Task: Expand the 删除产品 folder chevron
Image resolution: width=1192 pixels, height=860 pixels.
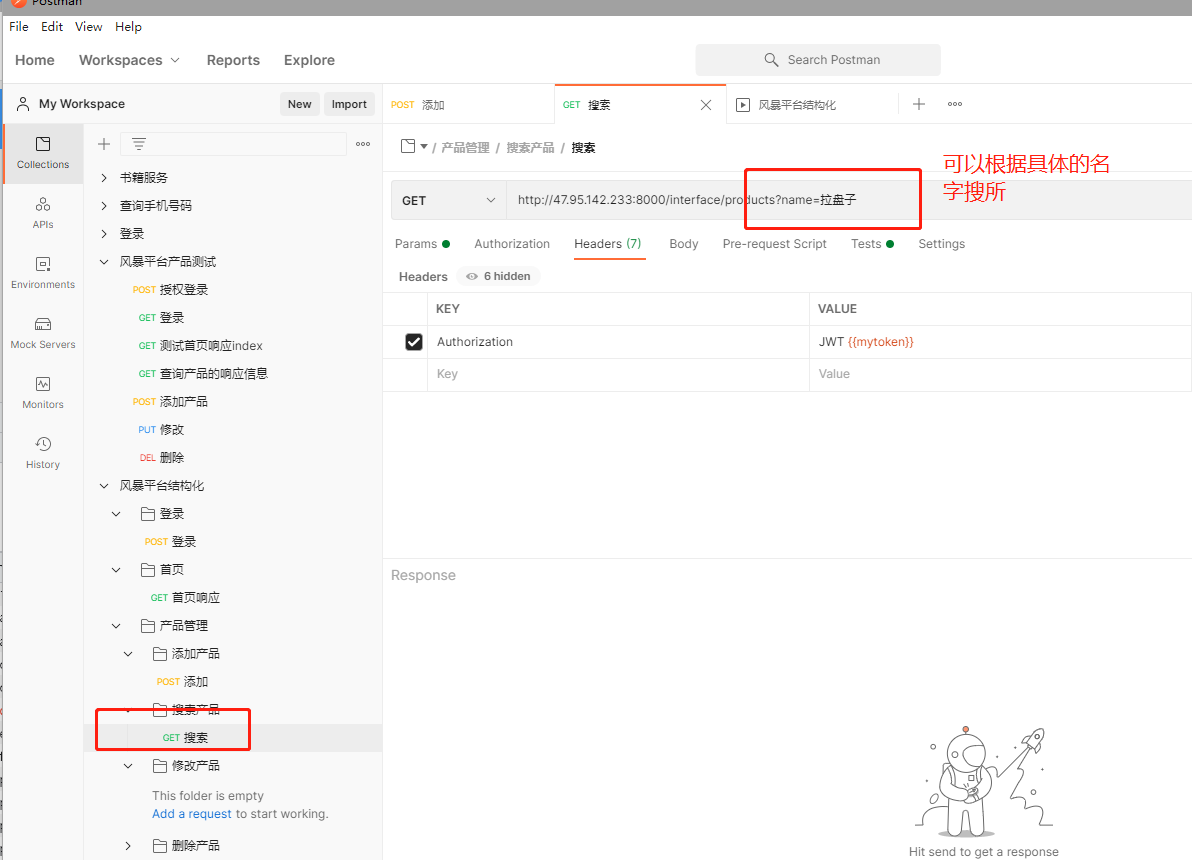Action: coord(128,846)
